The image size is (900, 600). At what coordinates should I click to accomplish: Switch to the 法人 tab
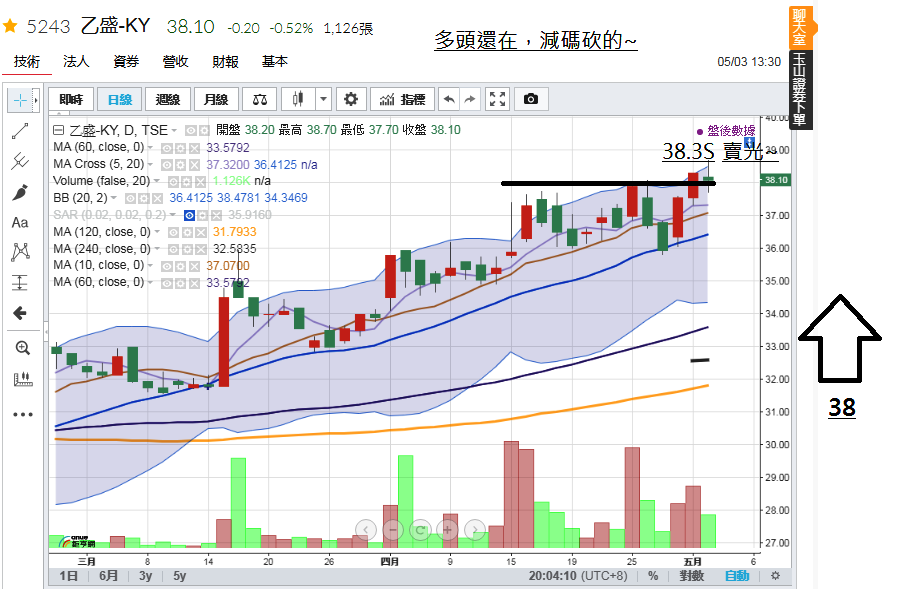pyautogui.click(x=76, y=61)
